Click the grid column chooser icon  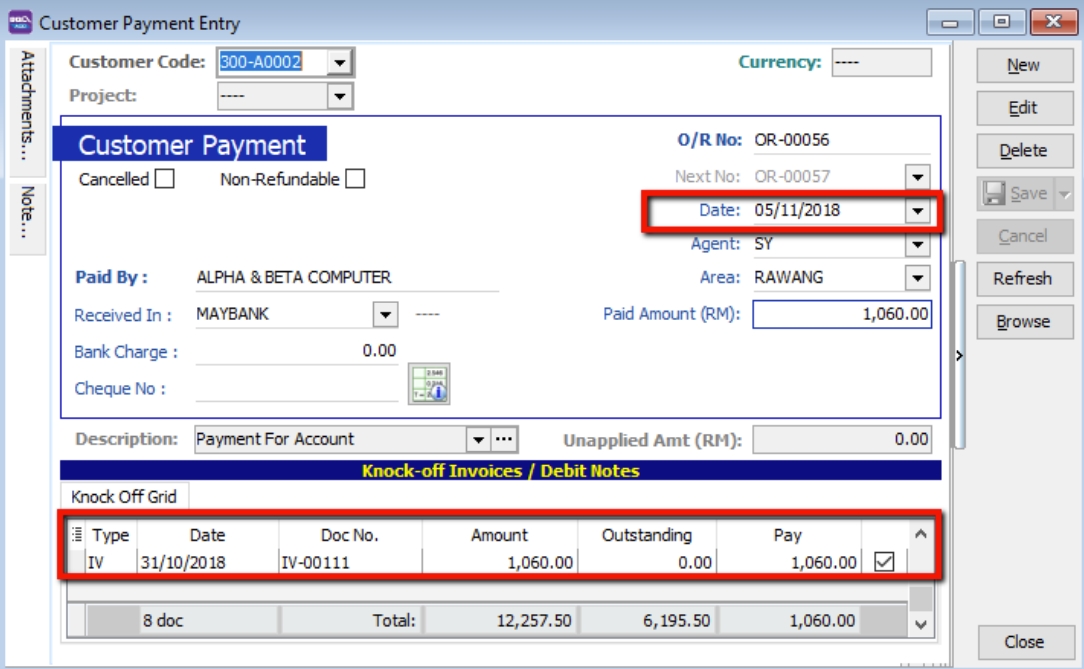77,535
